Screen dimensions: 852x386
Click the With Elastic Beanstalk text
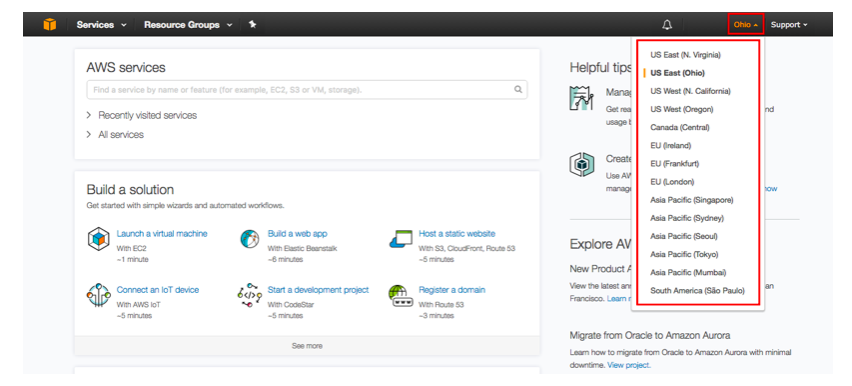[x=302, y=248]
